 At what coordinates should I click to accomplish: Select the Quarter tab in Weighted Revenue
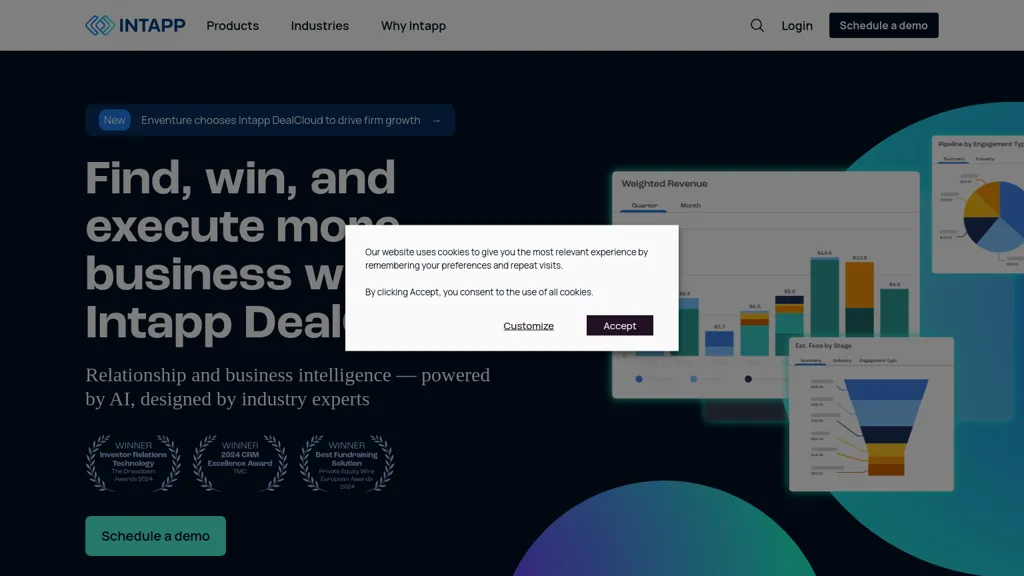(x=644, y=205)
